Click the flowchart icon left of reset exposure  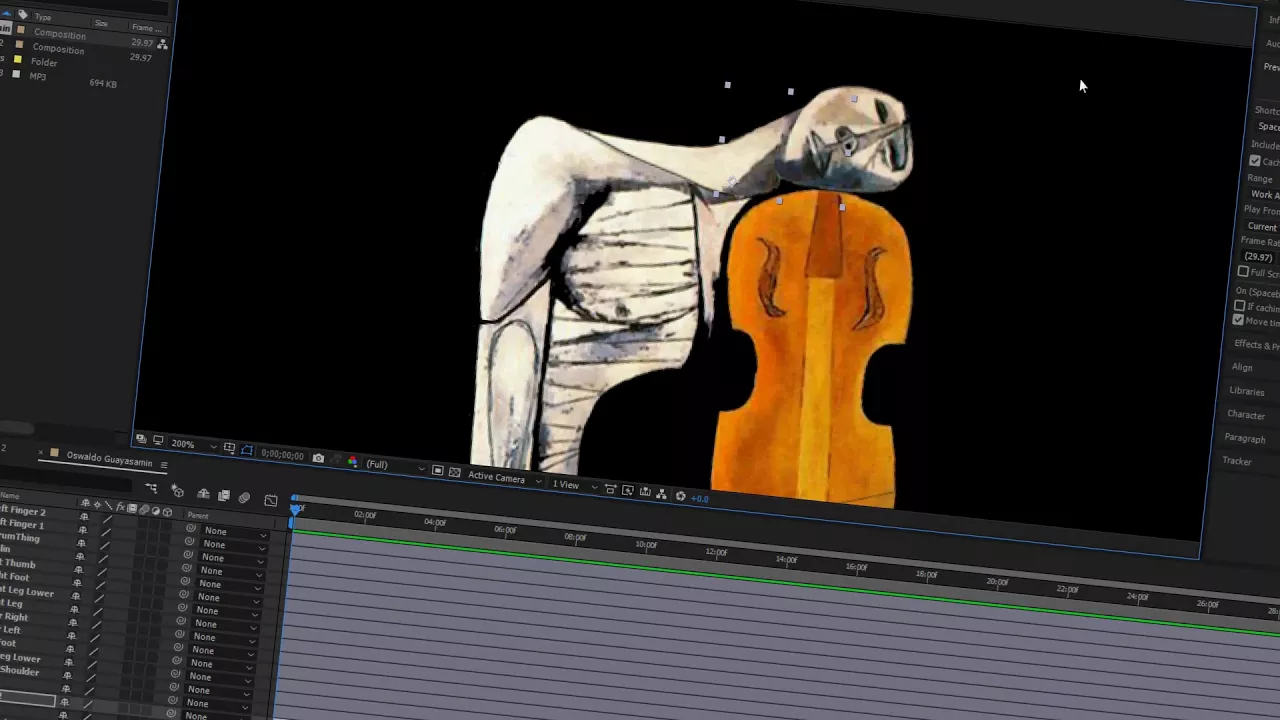tap(661, 493)
